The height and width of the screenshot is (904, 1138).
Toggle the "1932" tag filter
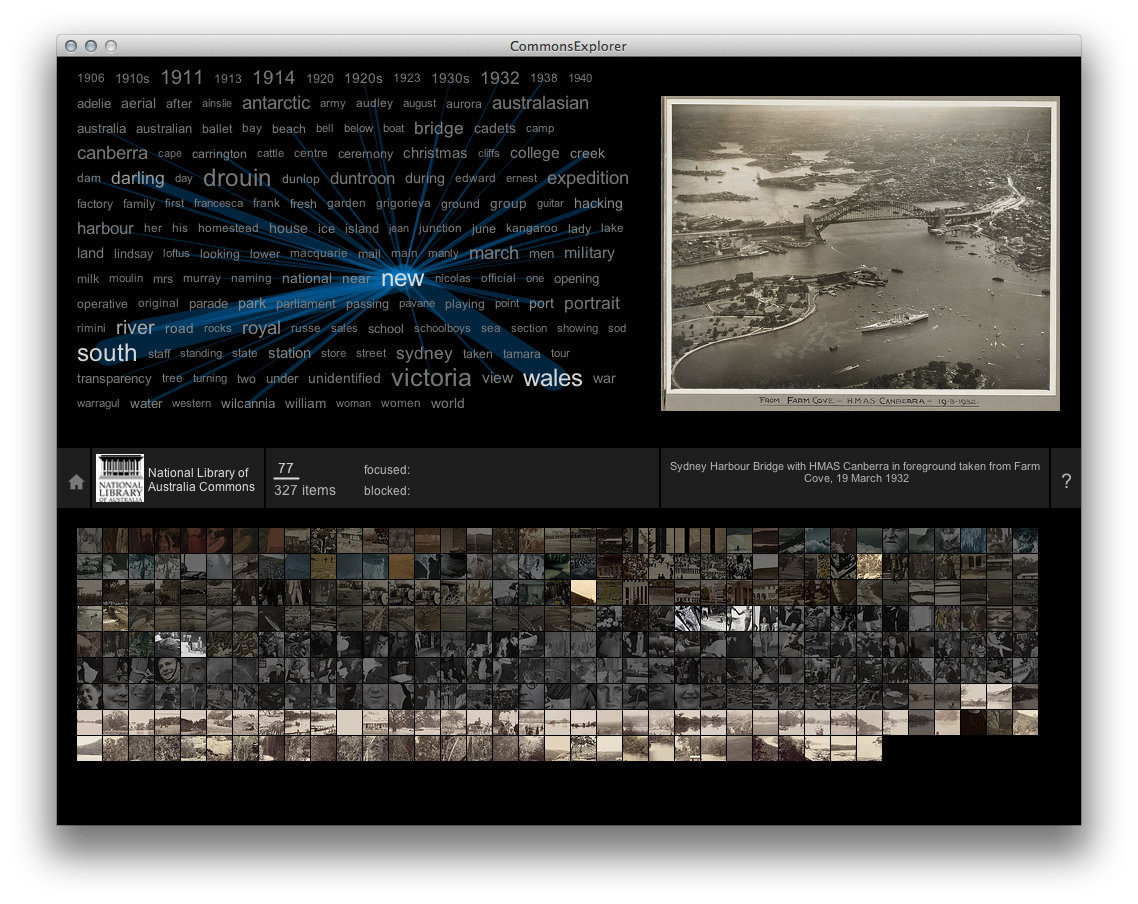(499, 77)
